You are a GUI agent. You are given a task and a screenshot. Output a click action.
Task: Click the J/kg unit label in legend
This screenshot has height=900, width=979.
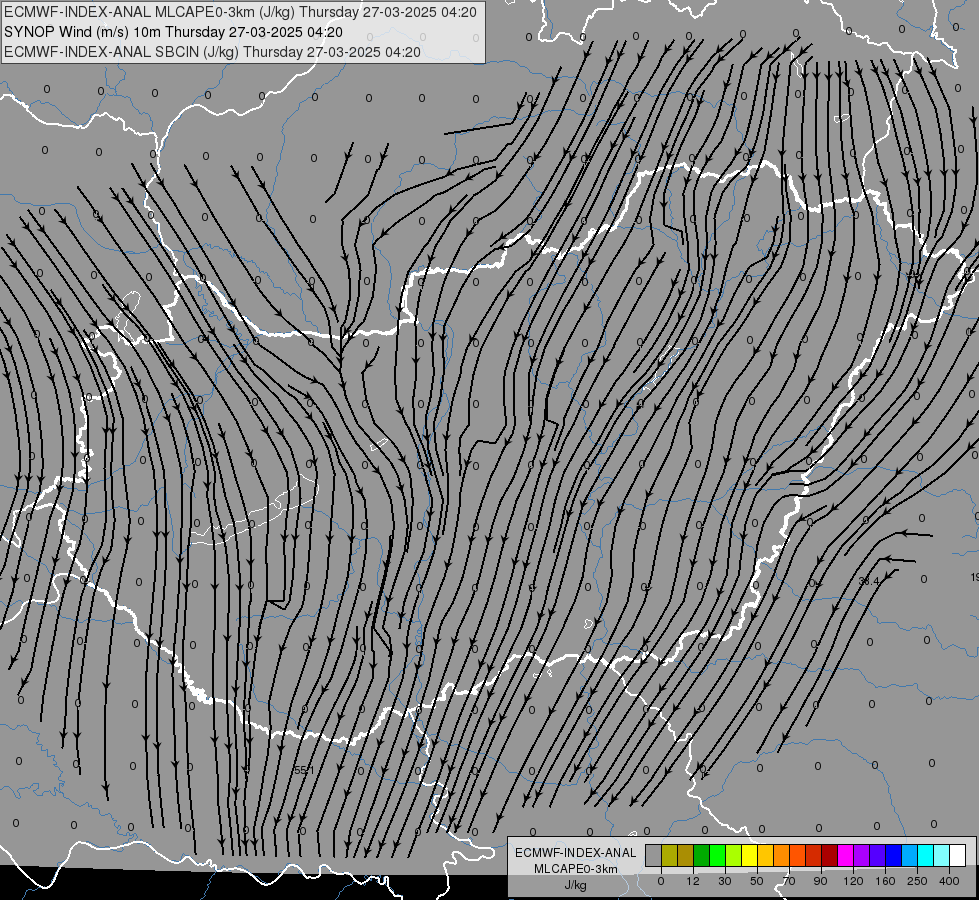(x=575, y=885)
